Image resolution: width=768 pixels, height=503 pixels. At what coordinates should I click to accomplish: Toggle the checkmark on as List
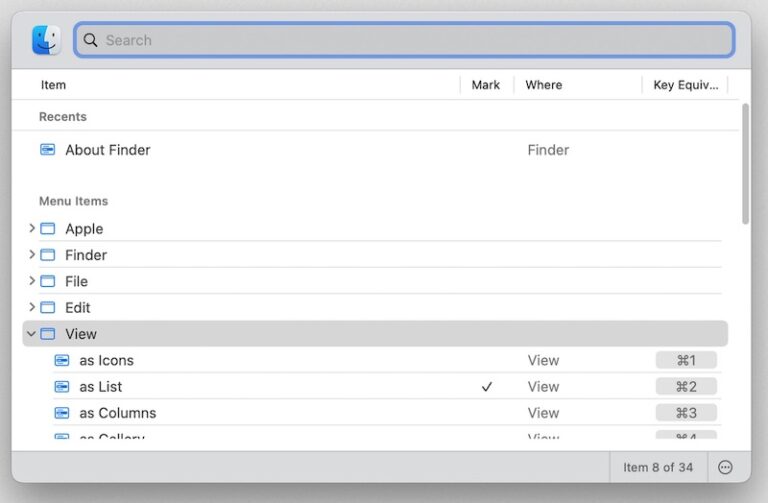pyautogui.click(x=487, y=387)
